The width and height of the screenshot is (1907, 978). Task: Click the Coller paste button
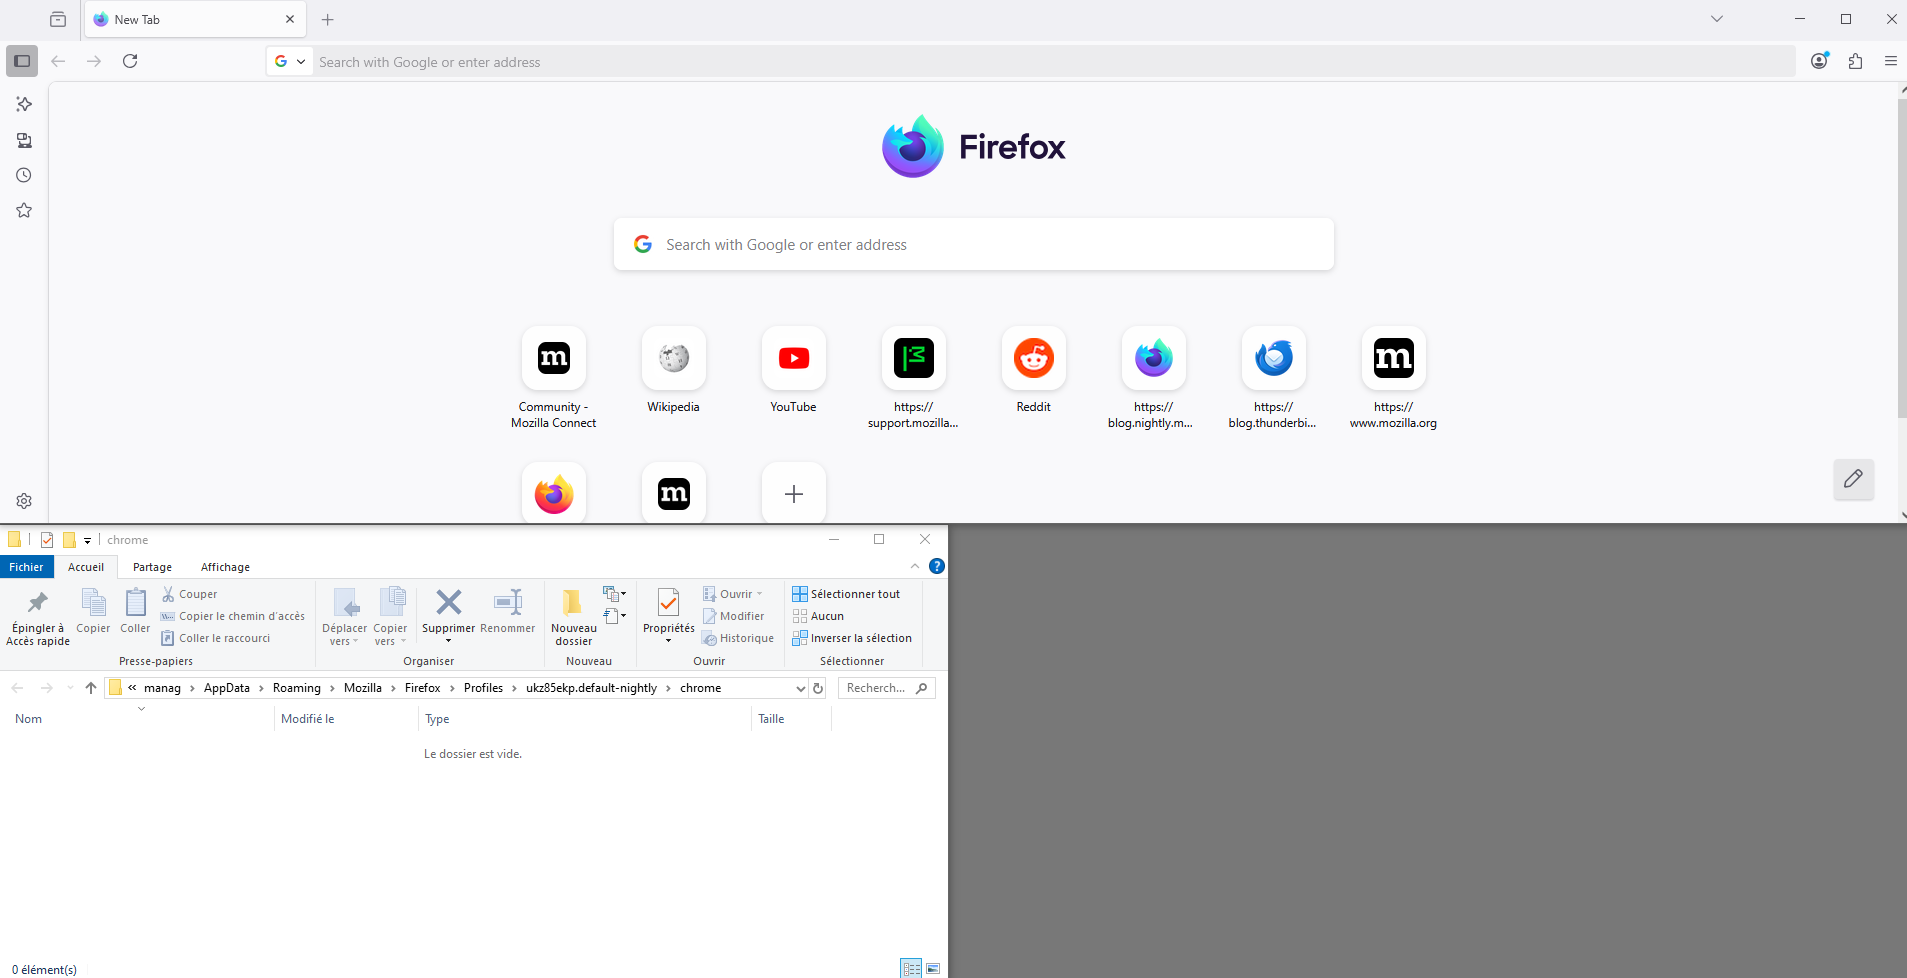(135, 611)
